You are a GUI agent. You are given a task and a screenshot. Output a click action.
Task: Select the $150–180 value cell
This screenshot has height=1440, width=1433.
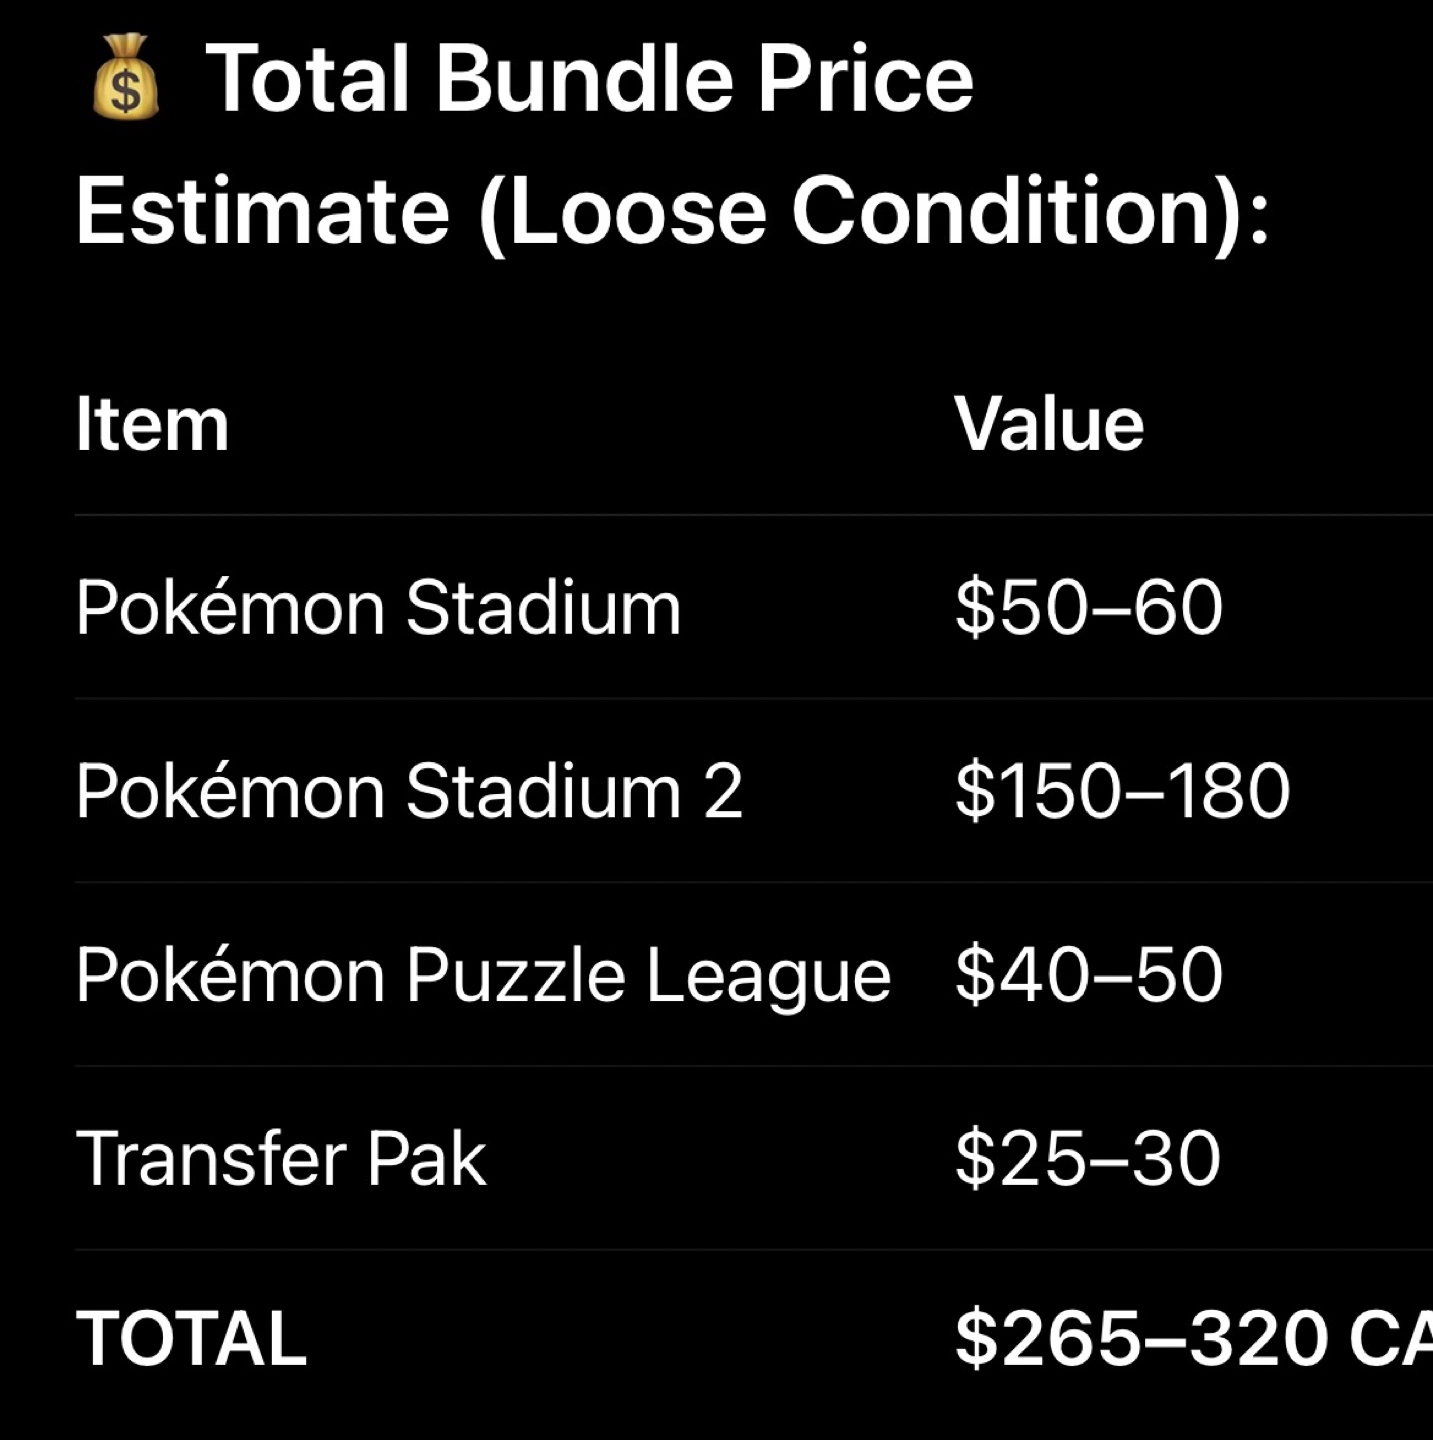tap(1122, 791)
